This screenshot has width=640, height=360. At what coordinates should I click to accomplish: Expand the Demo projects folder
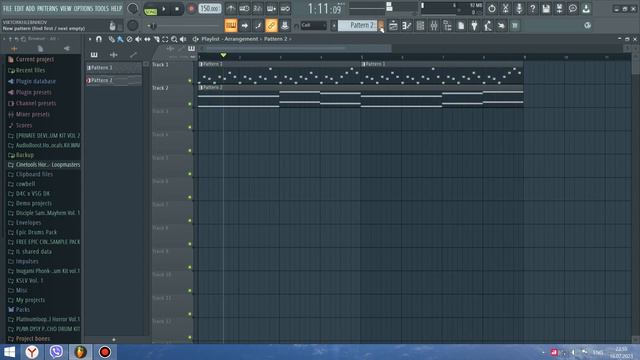click(33, 203)
